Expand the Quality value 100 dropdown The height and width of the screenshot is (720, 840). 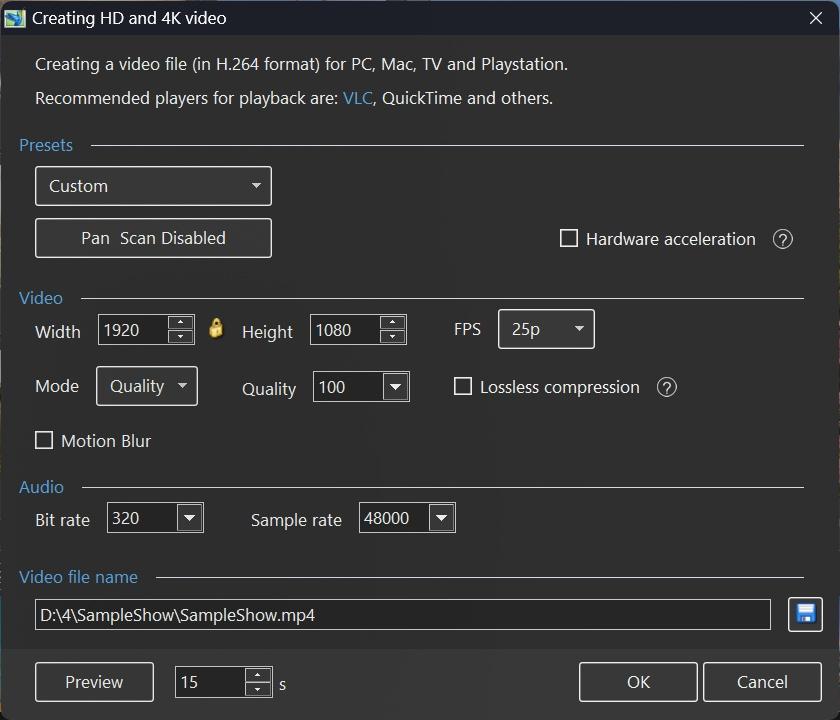395,387
